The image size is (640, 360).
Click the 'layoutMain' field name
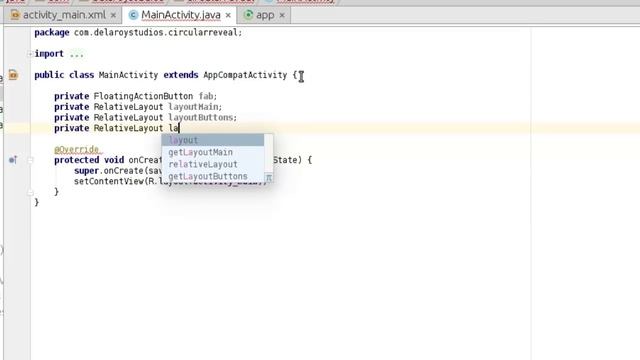[193, 107]
